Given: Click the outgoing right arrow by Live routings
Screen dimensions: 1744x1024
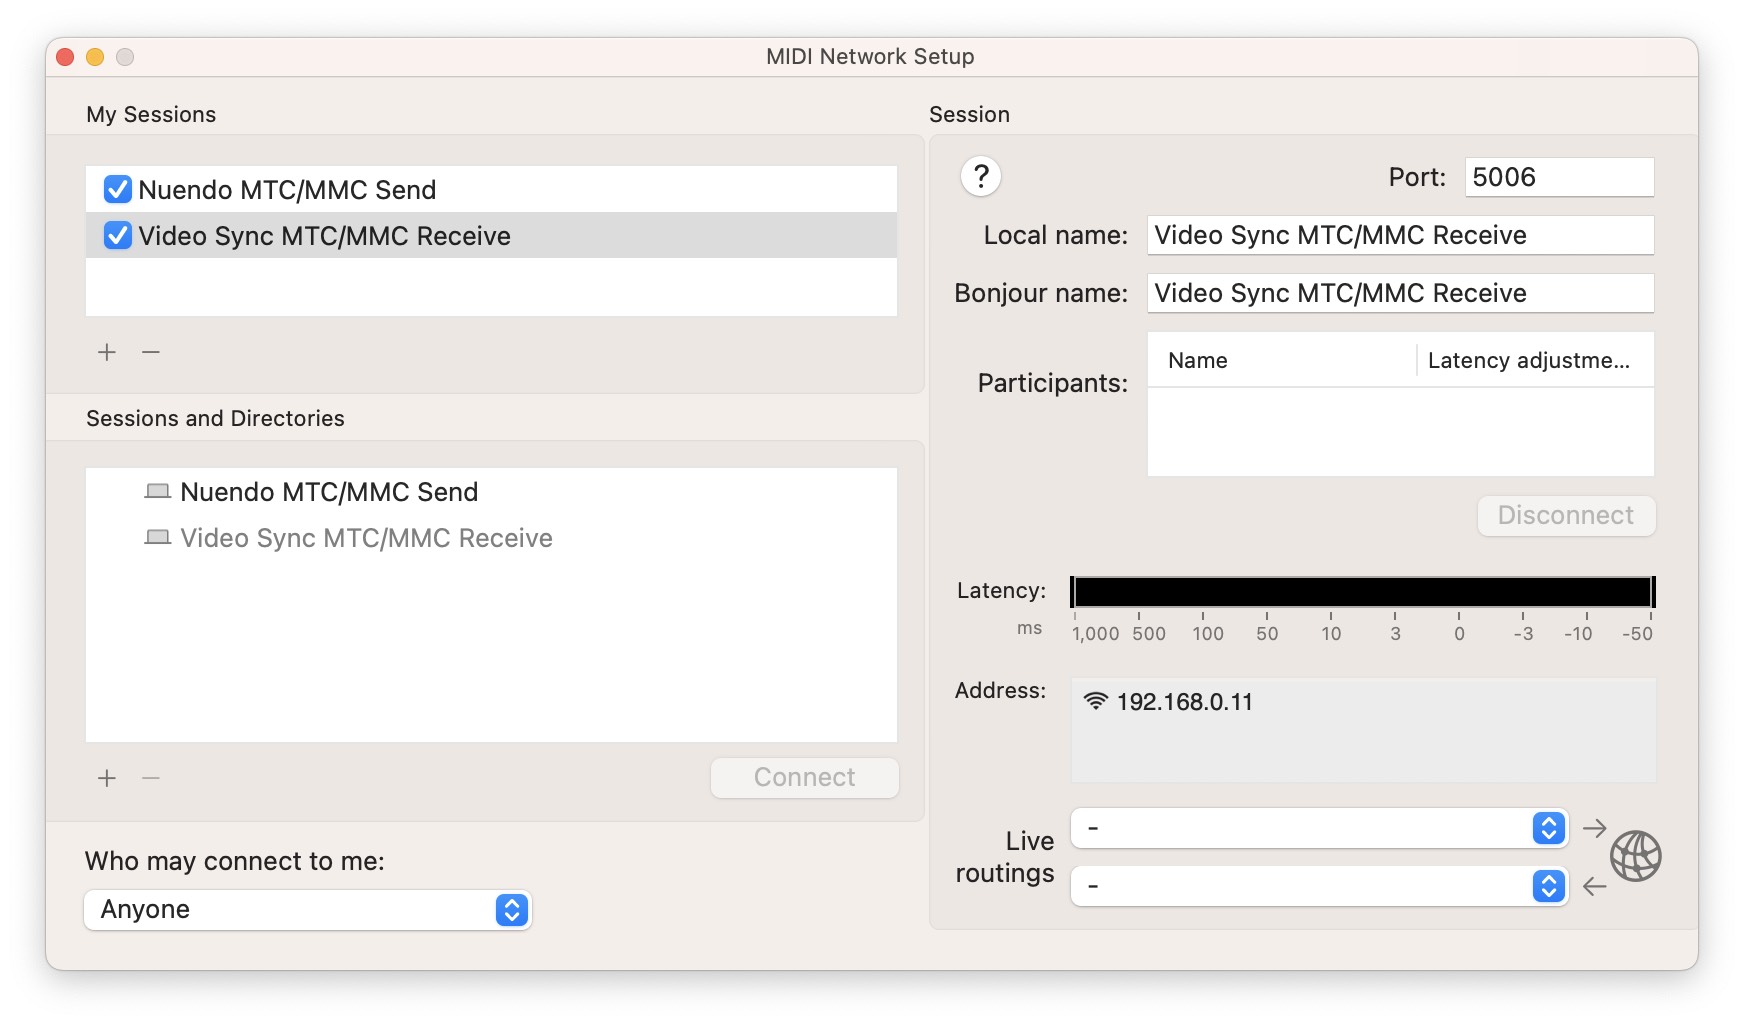Looking at the screenshot, I should pos(1594,828).
